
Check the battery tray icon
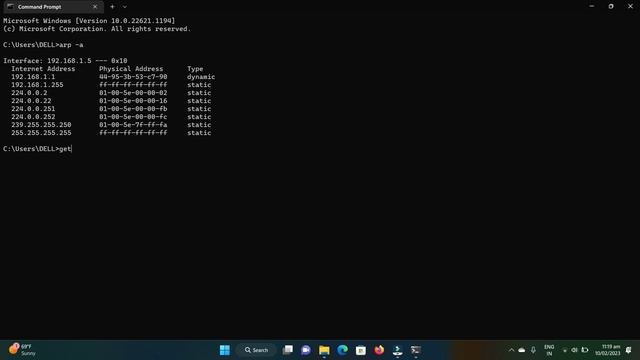[585, 350]
